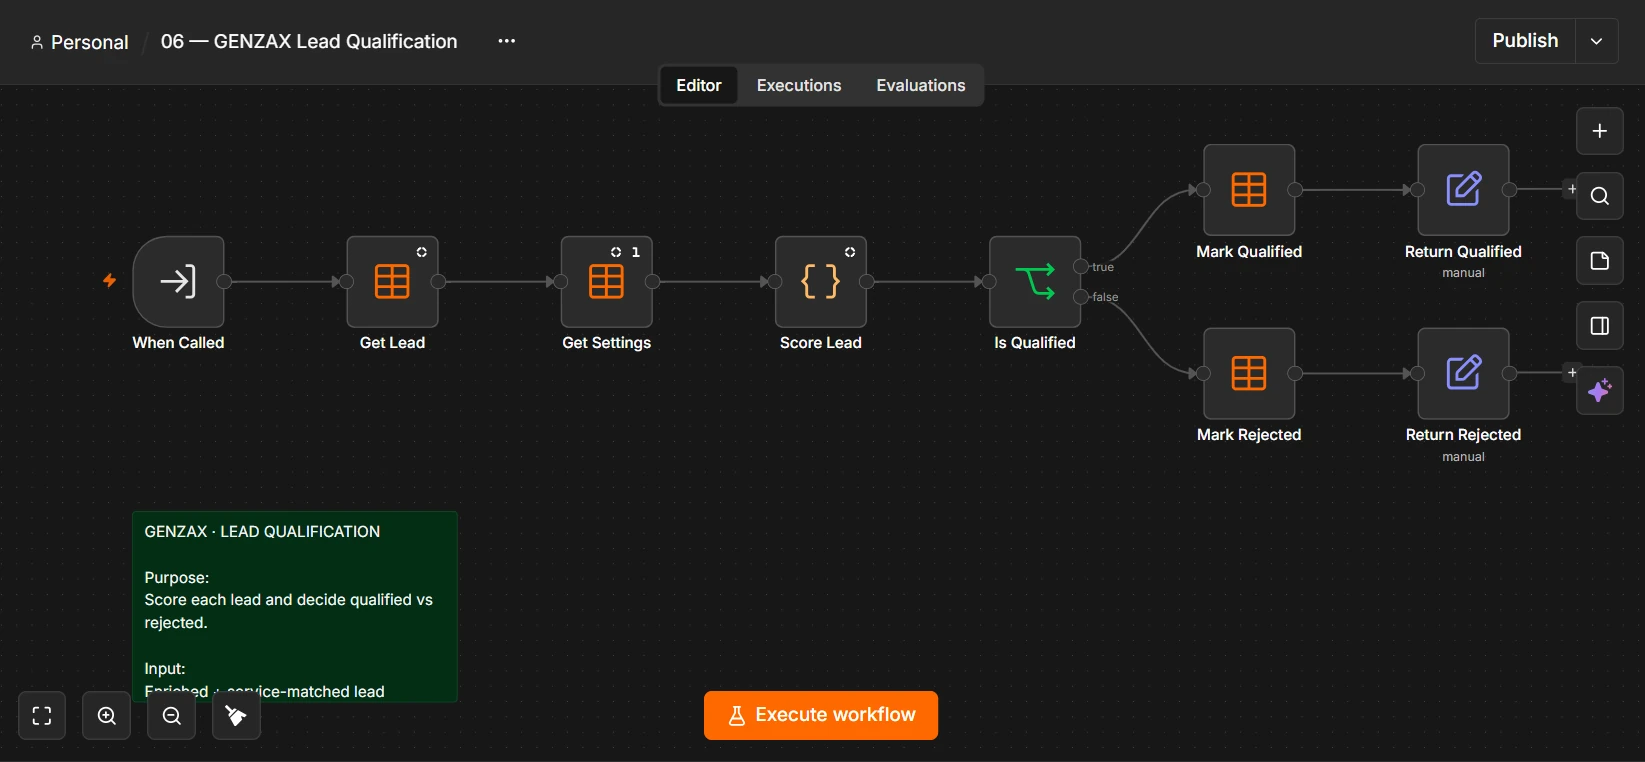This screenshot has height=762, width=1645.
Task: Expand the Publish dropdown arrow
Action: (1597, 41)
